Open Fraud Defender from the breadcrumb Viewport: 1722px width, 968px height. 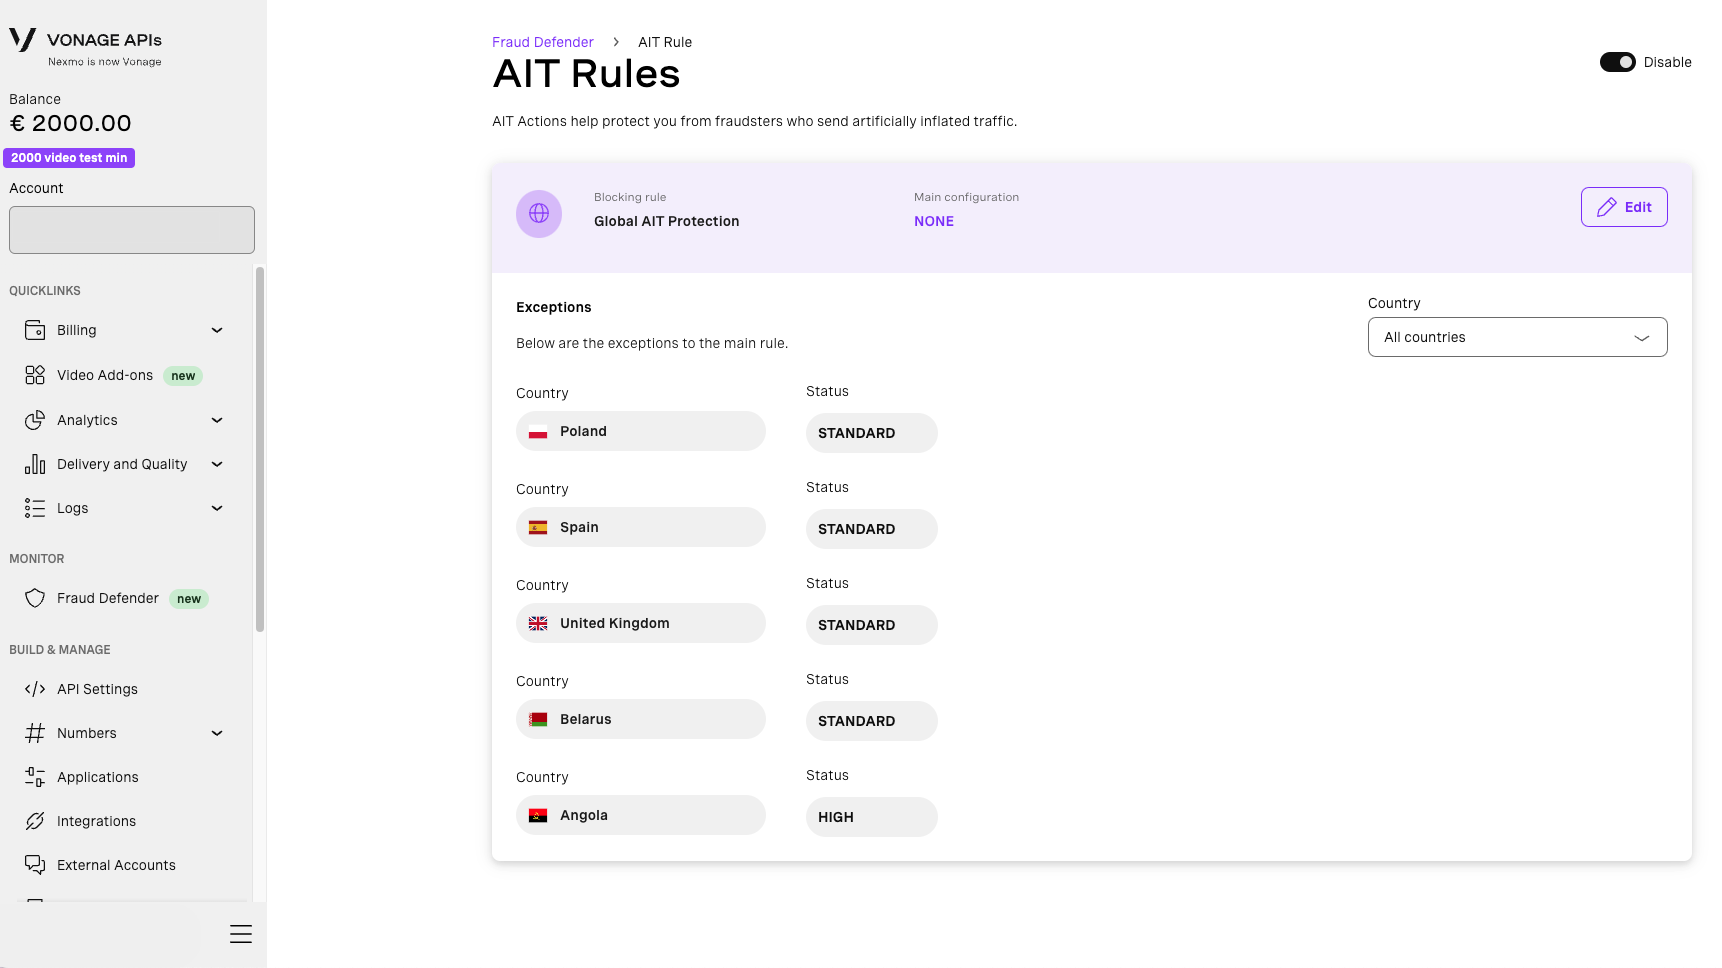coord(543,42)
